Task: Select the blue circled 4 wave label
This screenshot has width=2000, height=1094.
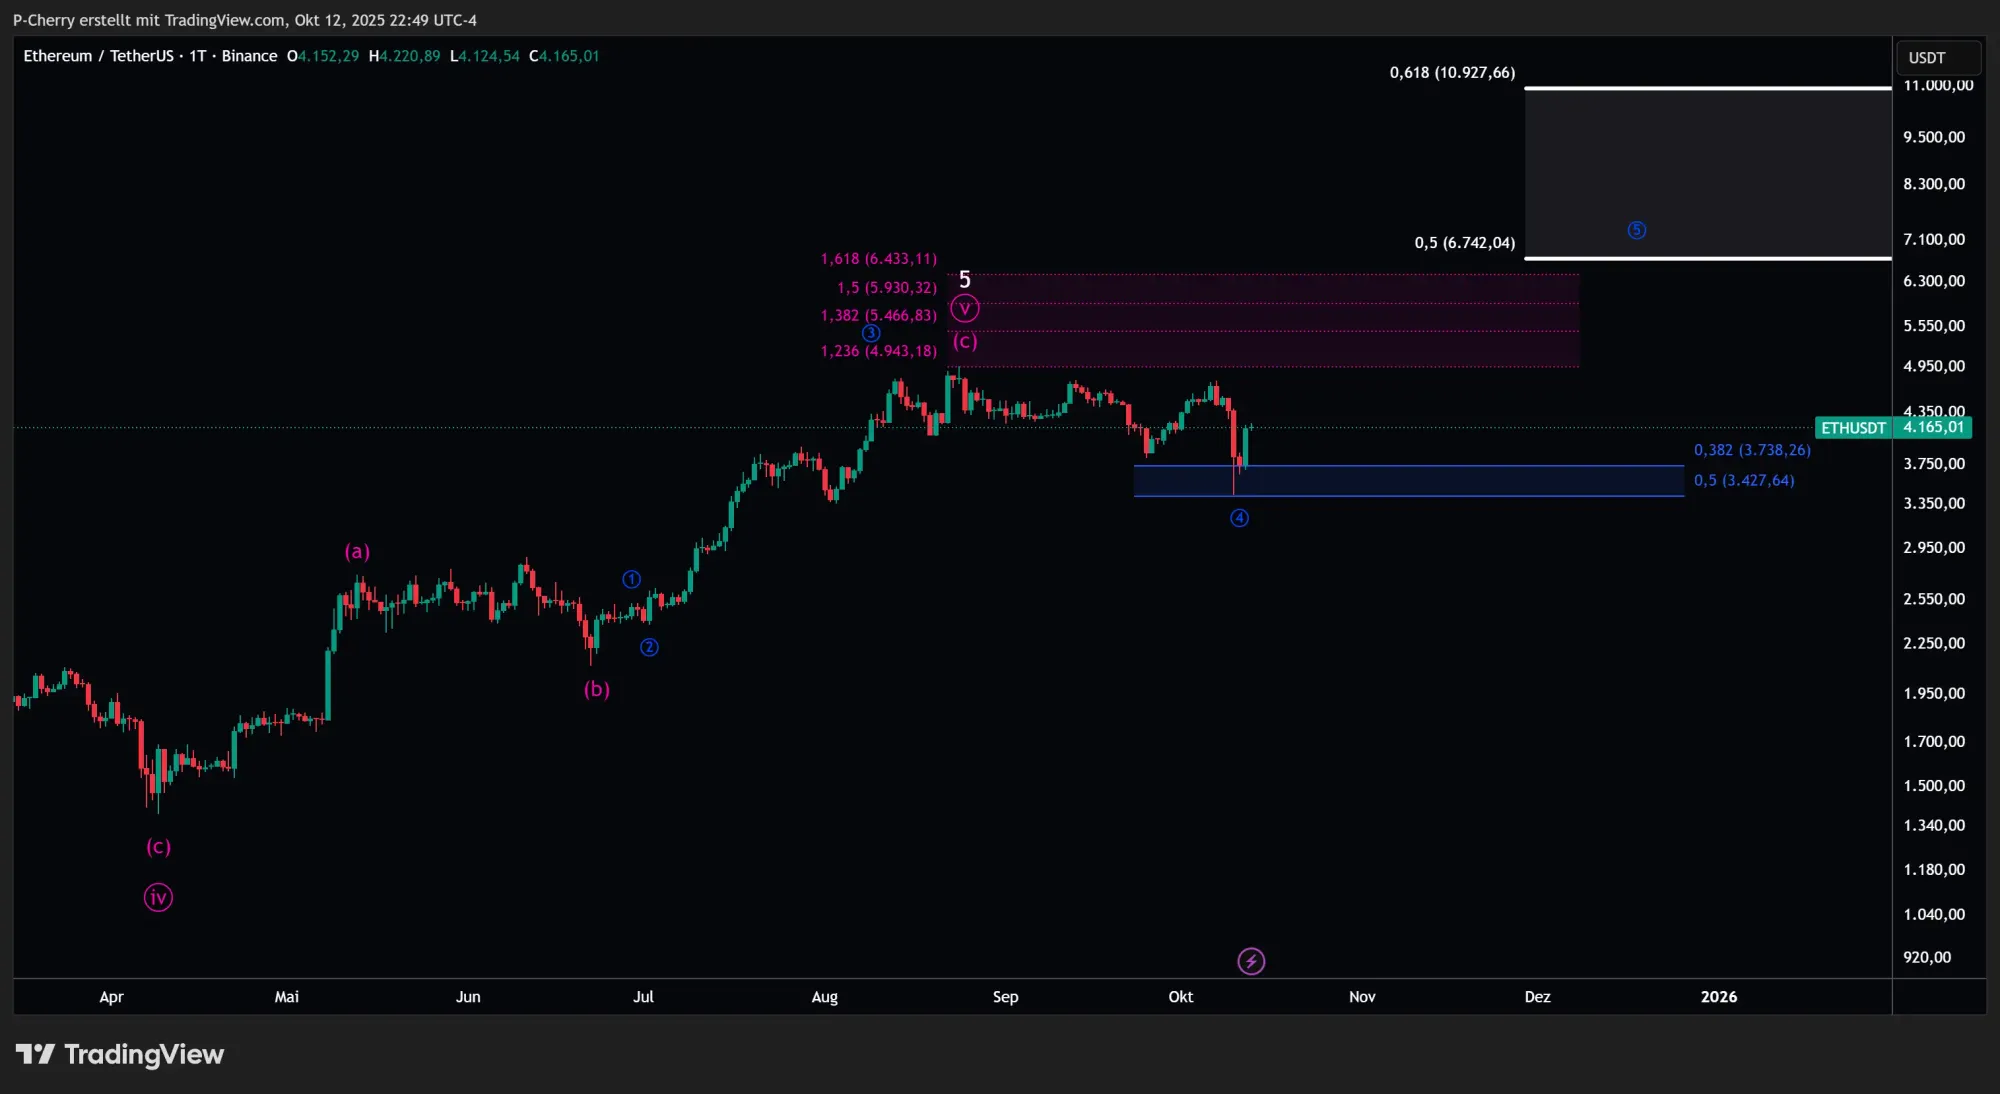Action: coord(1239,518)
